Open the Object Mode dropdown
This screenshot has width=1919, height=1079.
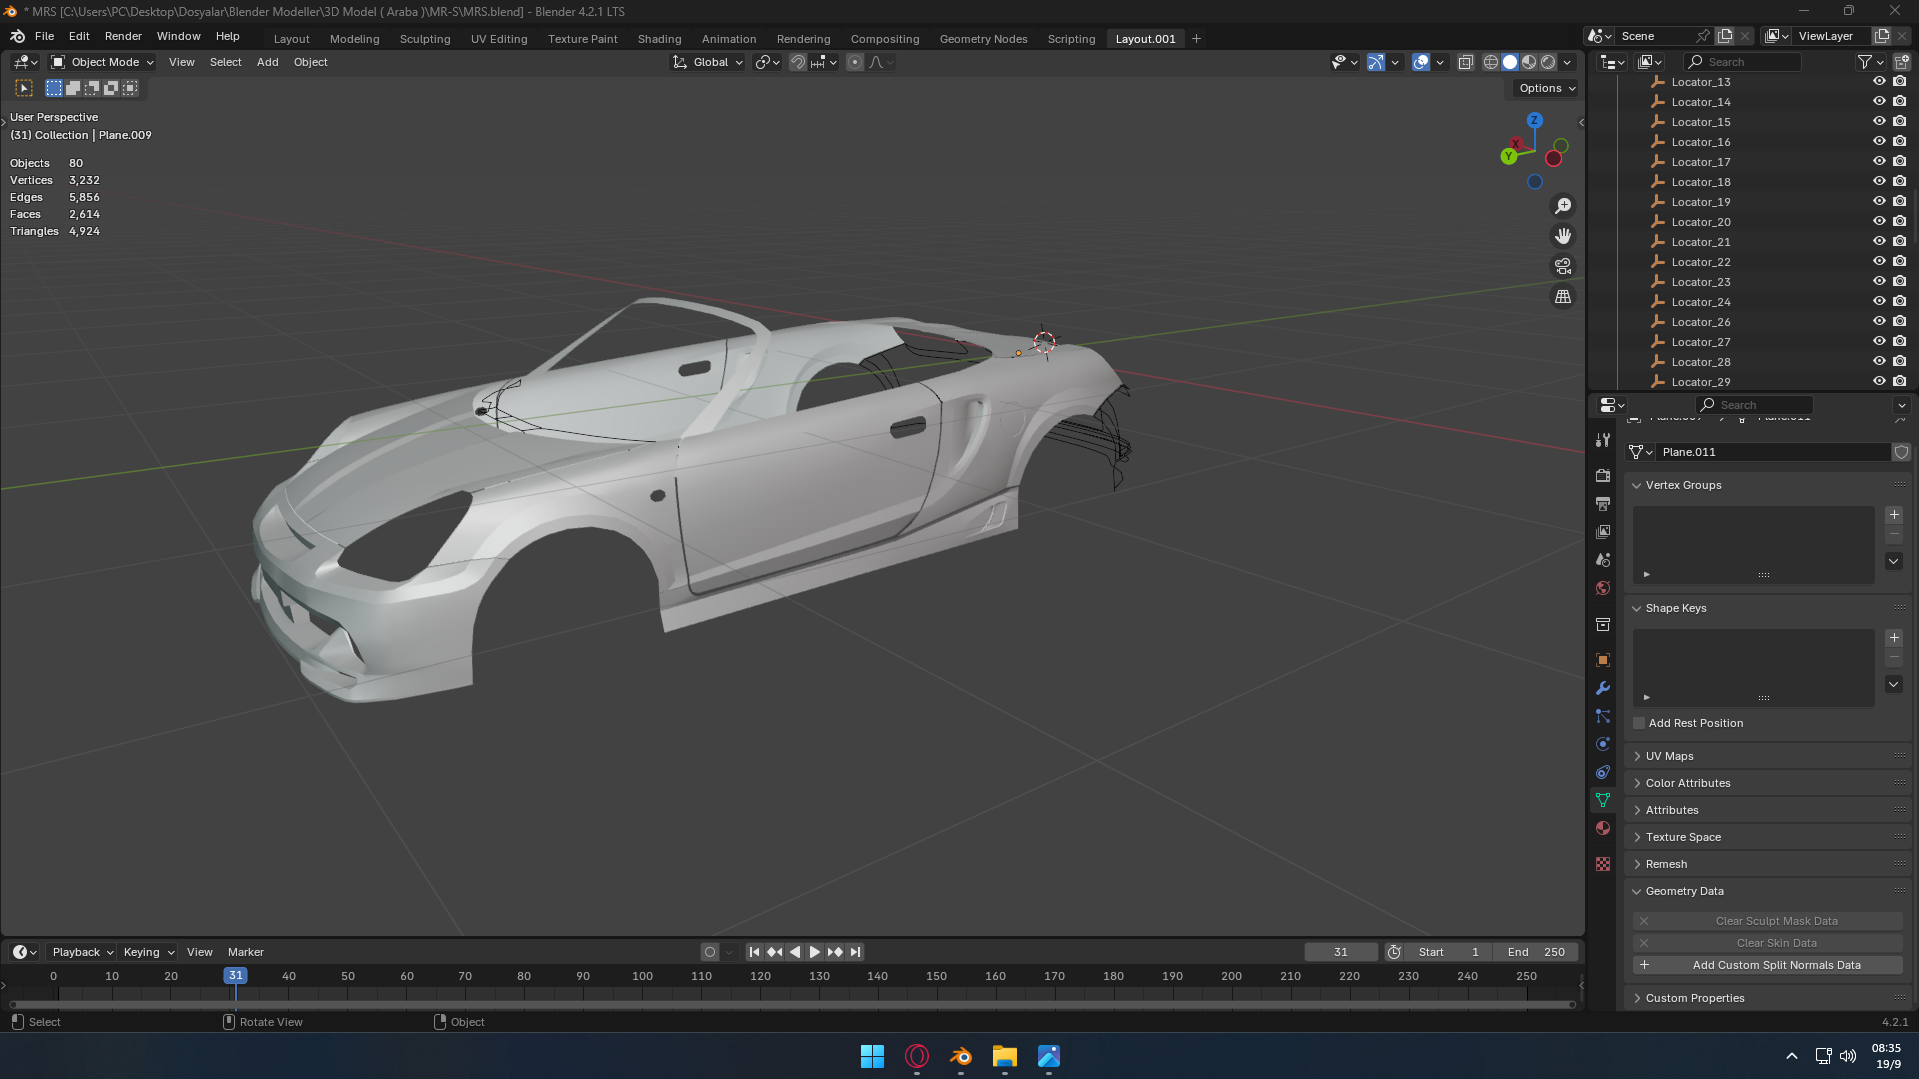coord(103,62)
